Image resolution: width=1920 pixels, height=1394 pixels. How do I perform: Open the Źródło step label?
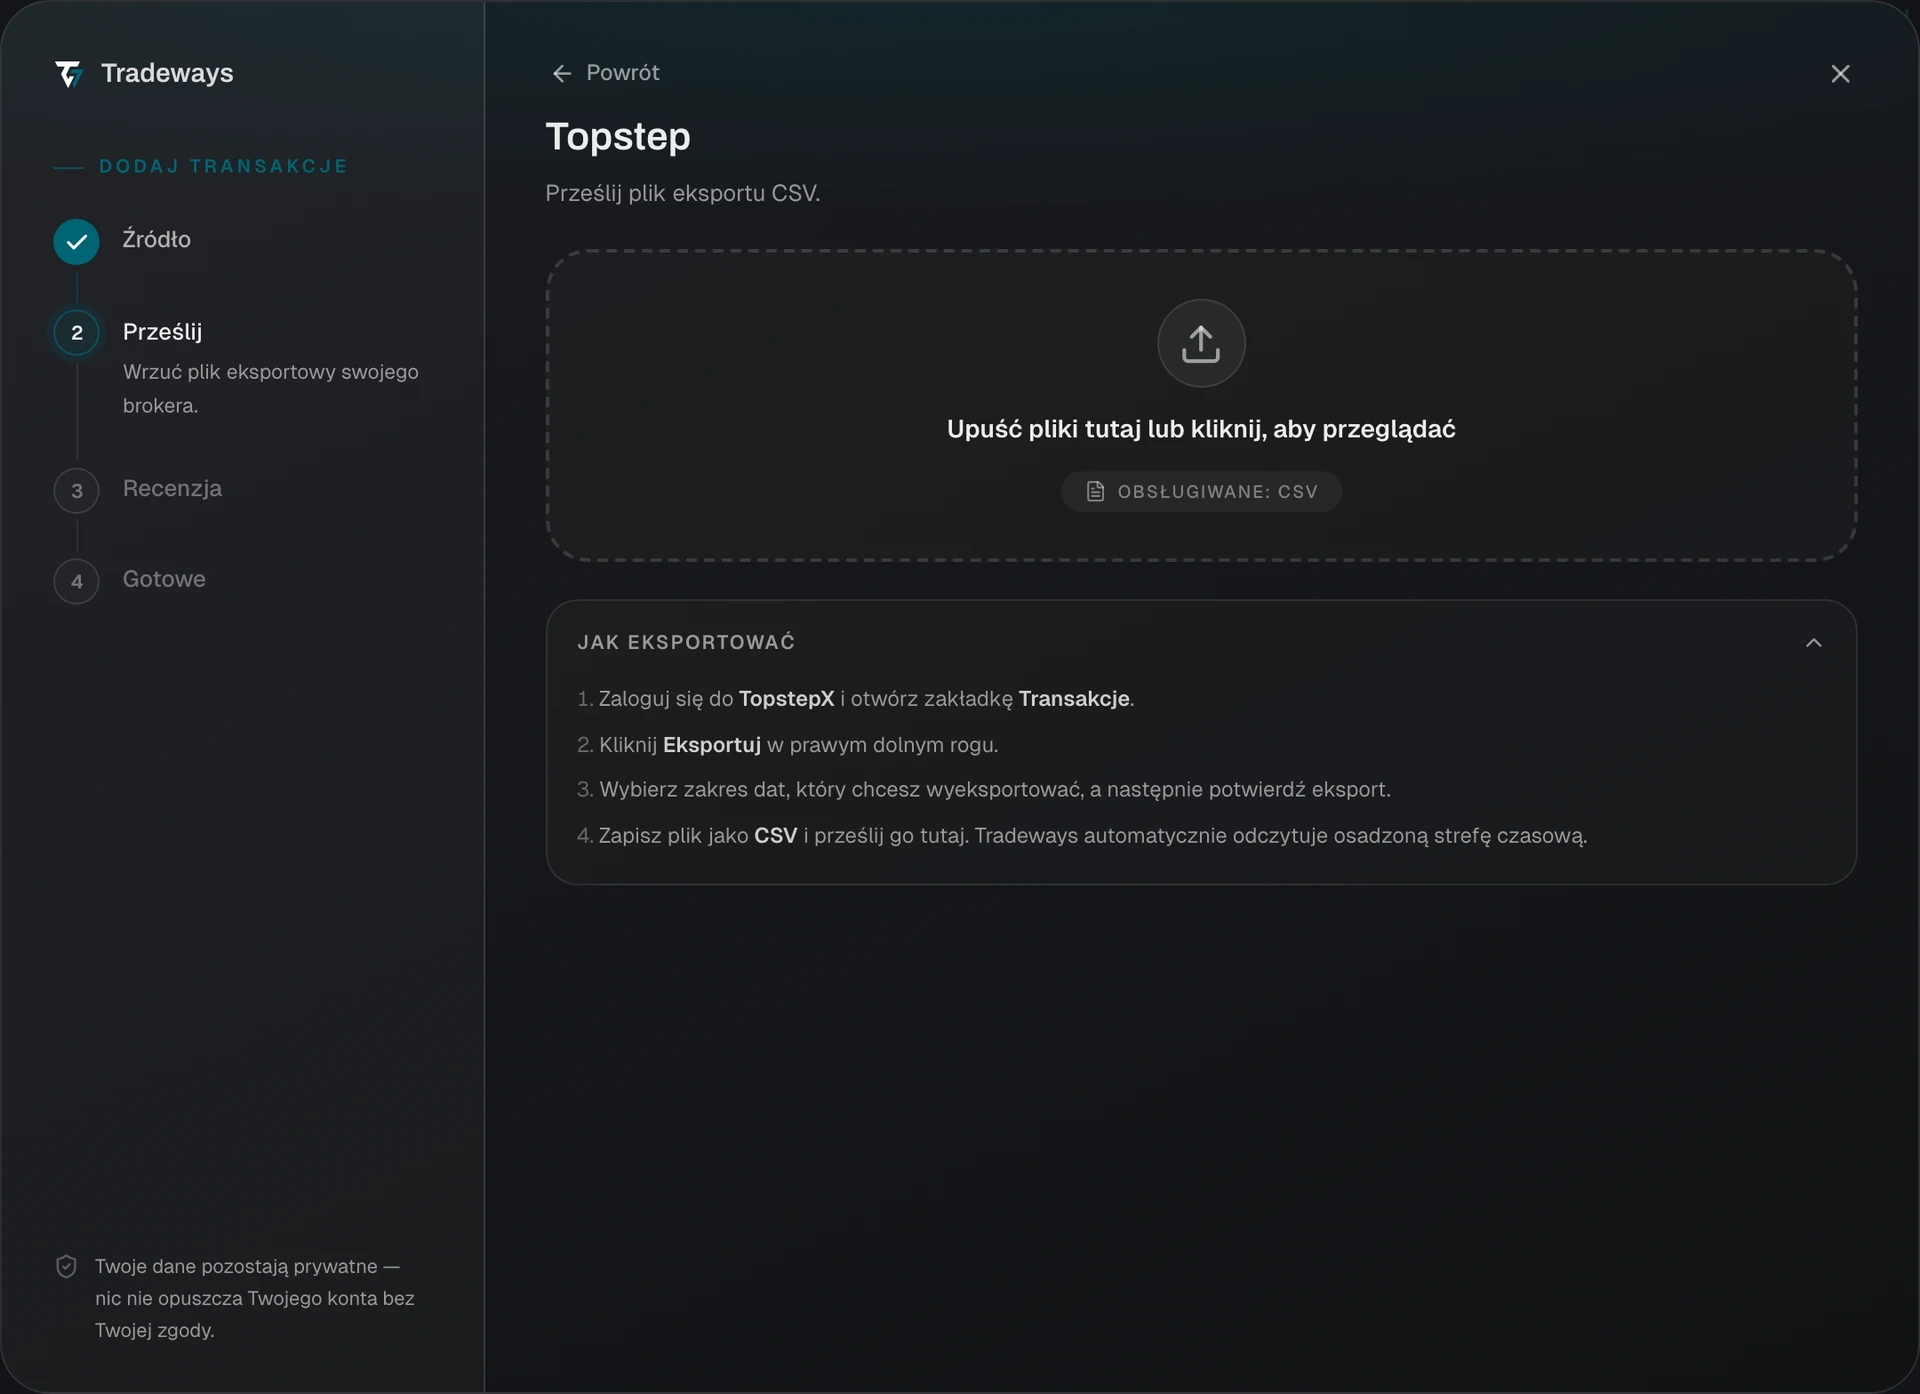tap(157, 239)
